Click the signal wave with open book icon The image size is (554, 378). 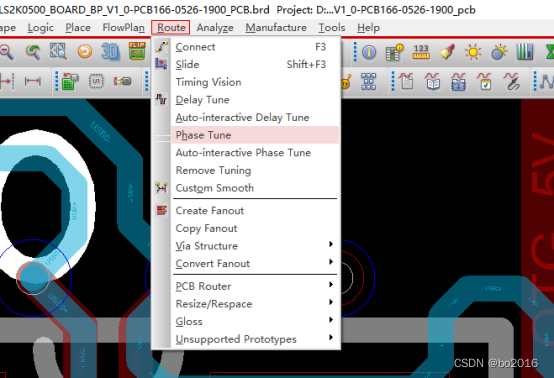click(x=433, y=81)
